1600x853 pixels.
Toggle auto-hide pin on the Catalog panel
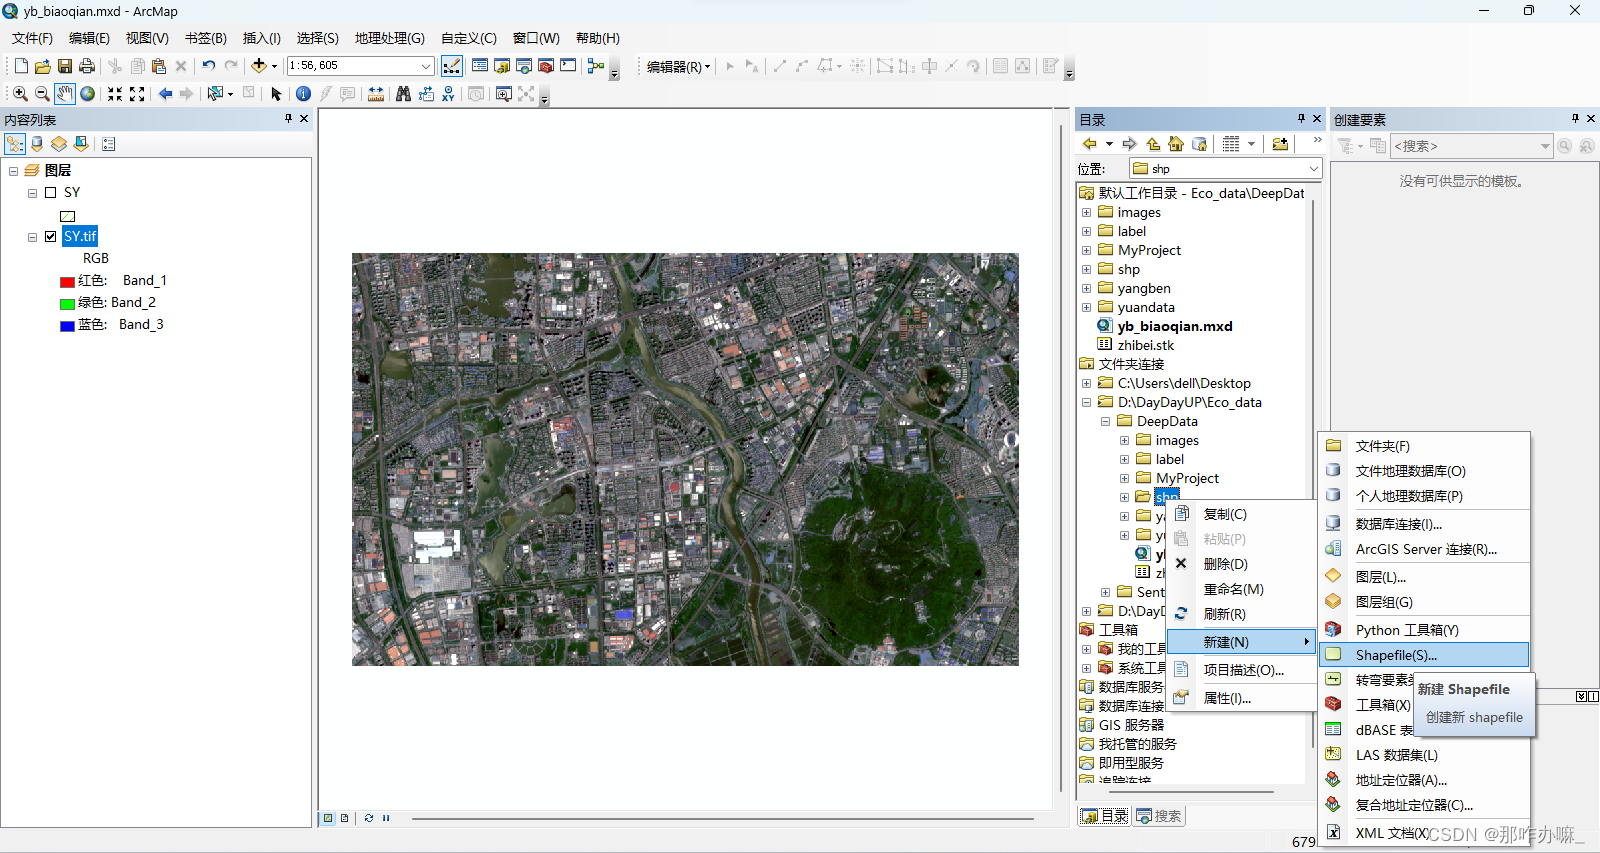click(1301, 118)
